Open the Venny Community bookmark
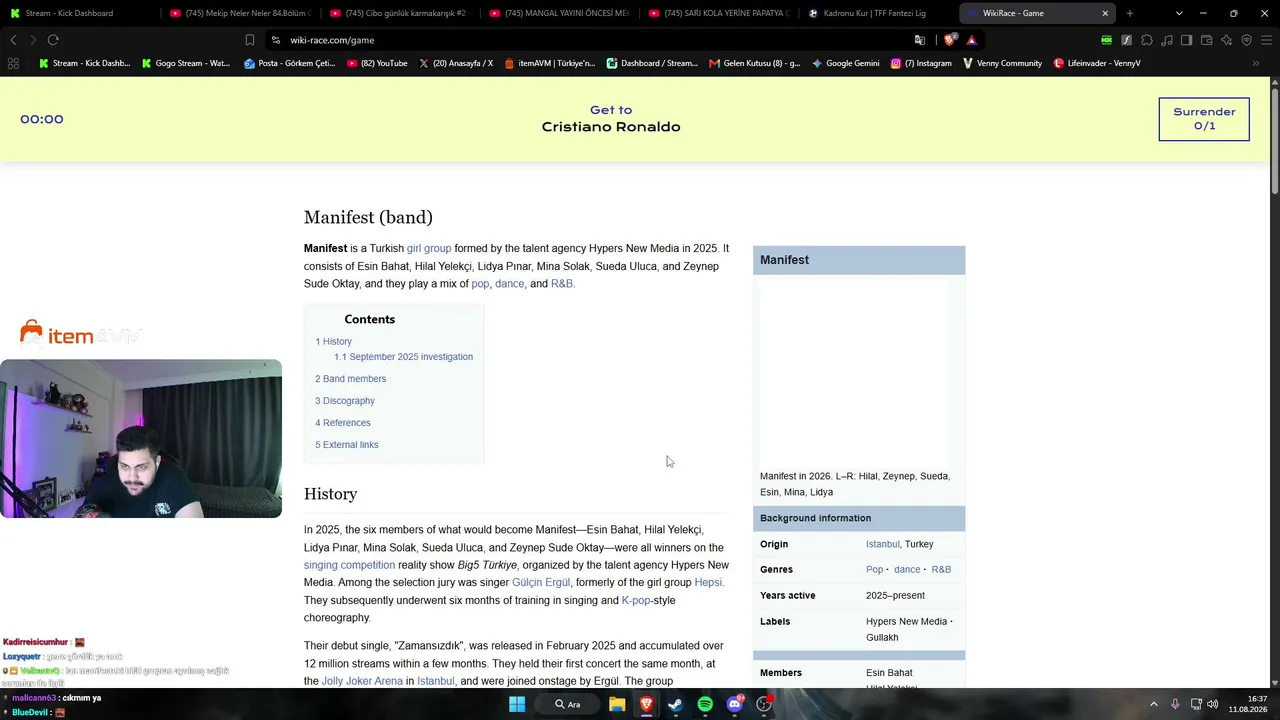 tap(1002, 63)
